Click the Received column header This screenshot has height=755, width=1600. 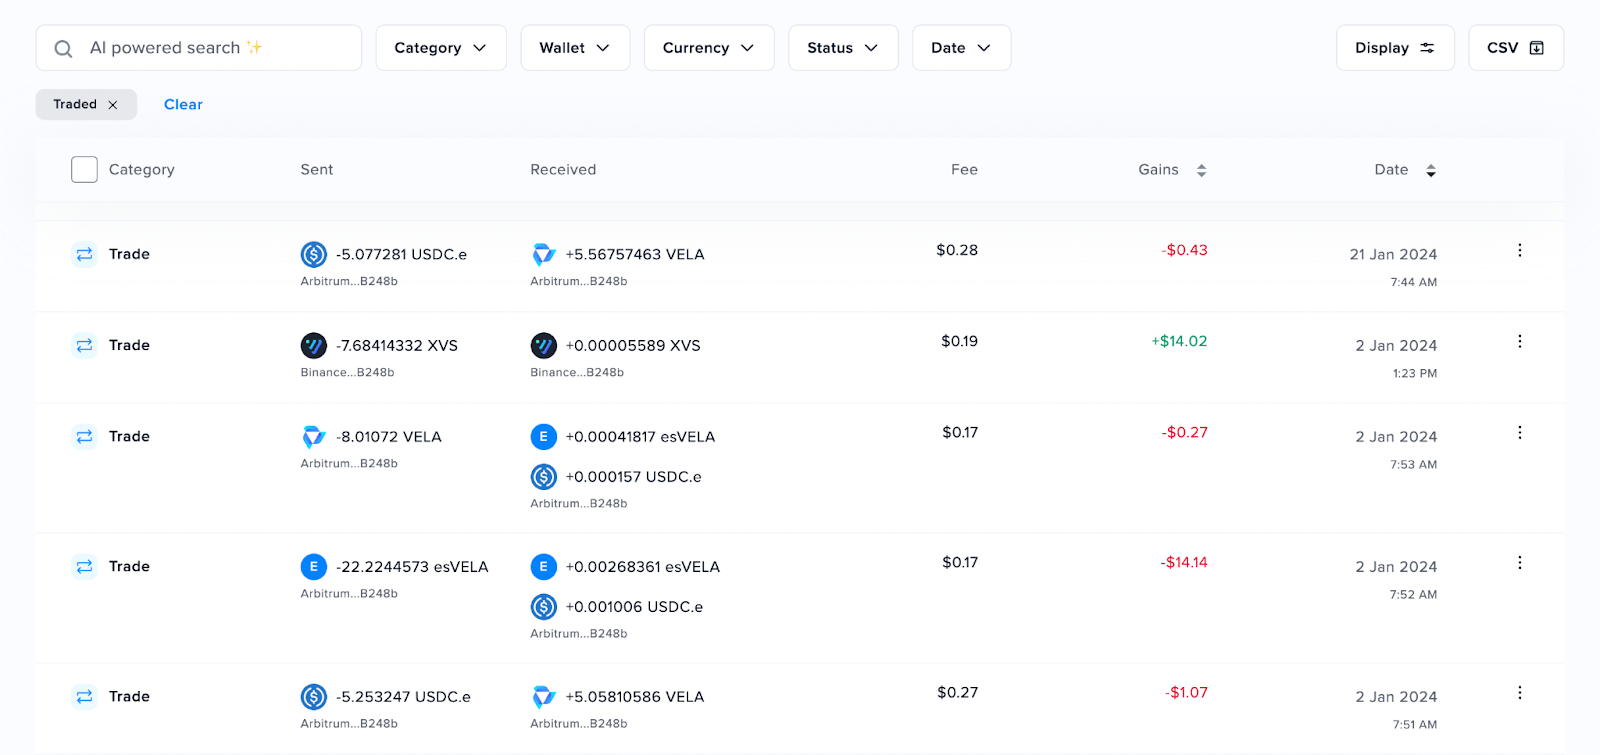[x=563, y=170]
